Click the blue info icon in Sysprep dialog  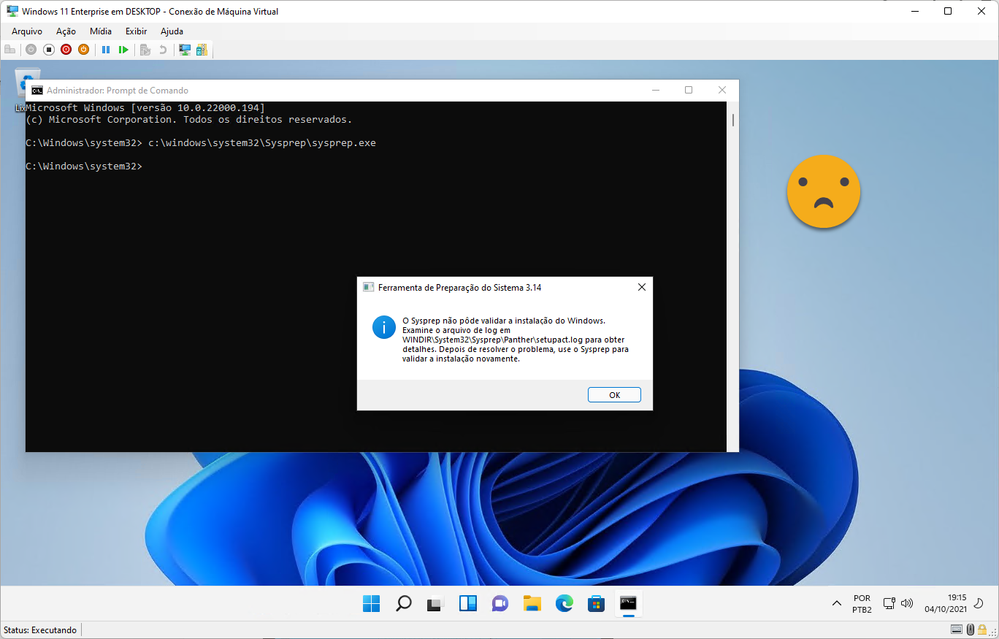click(384, 327)
